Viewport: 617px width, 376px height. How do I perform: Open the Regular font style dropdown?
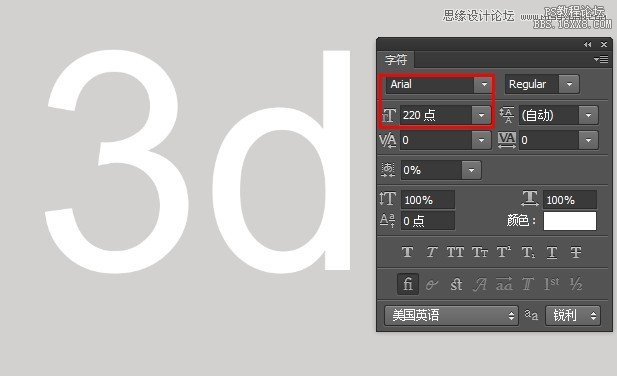pos(569,84)
